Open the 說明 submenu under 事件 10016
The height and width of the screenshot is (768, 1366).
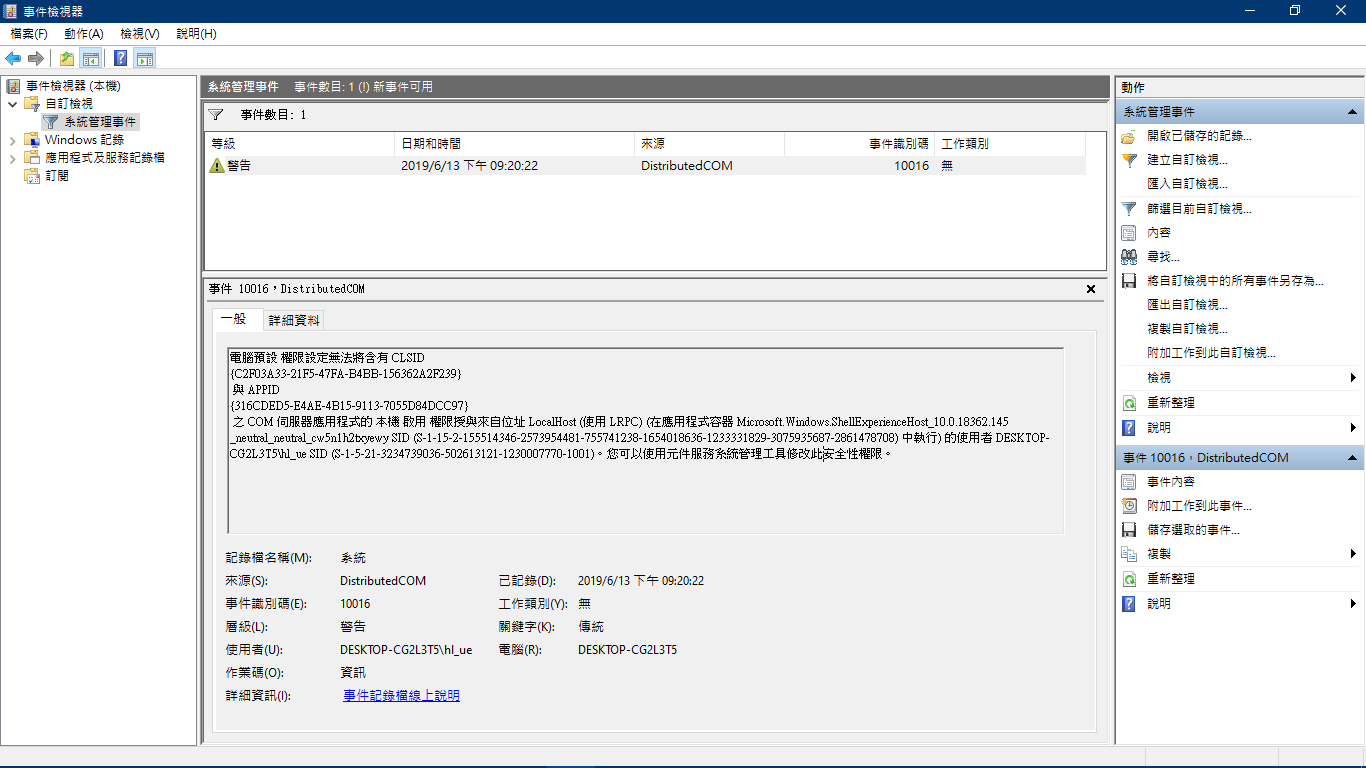tap(1353, 604)
